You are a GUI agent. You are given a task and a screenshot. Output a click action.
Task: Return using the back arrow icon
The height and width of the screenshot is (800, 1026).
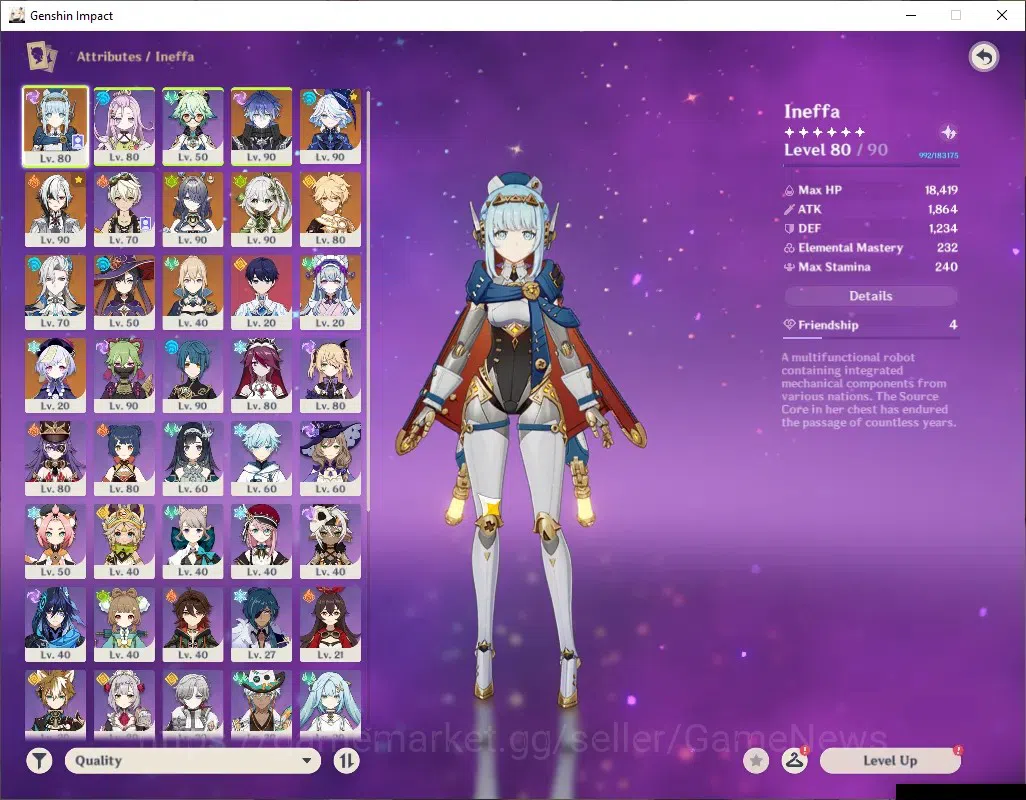(x=983, y=58)
